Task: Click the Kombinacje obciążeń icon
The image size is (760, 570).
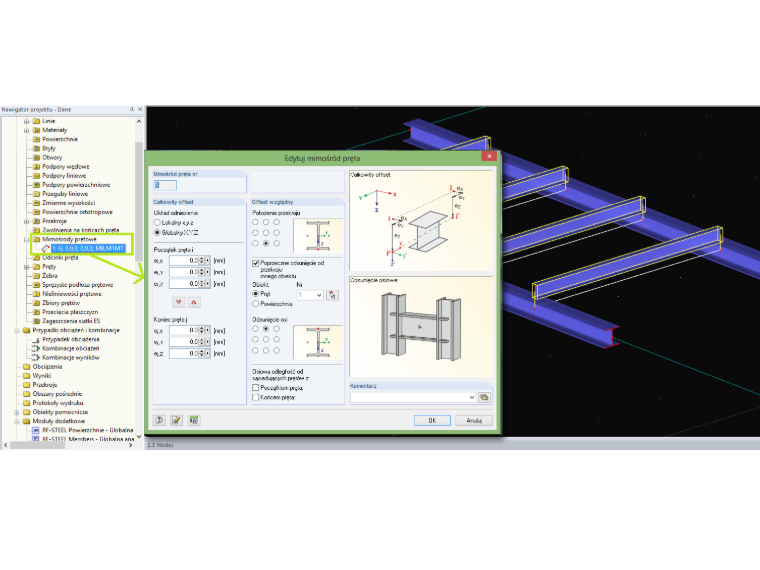Action: point(36,348)
